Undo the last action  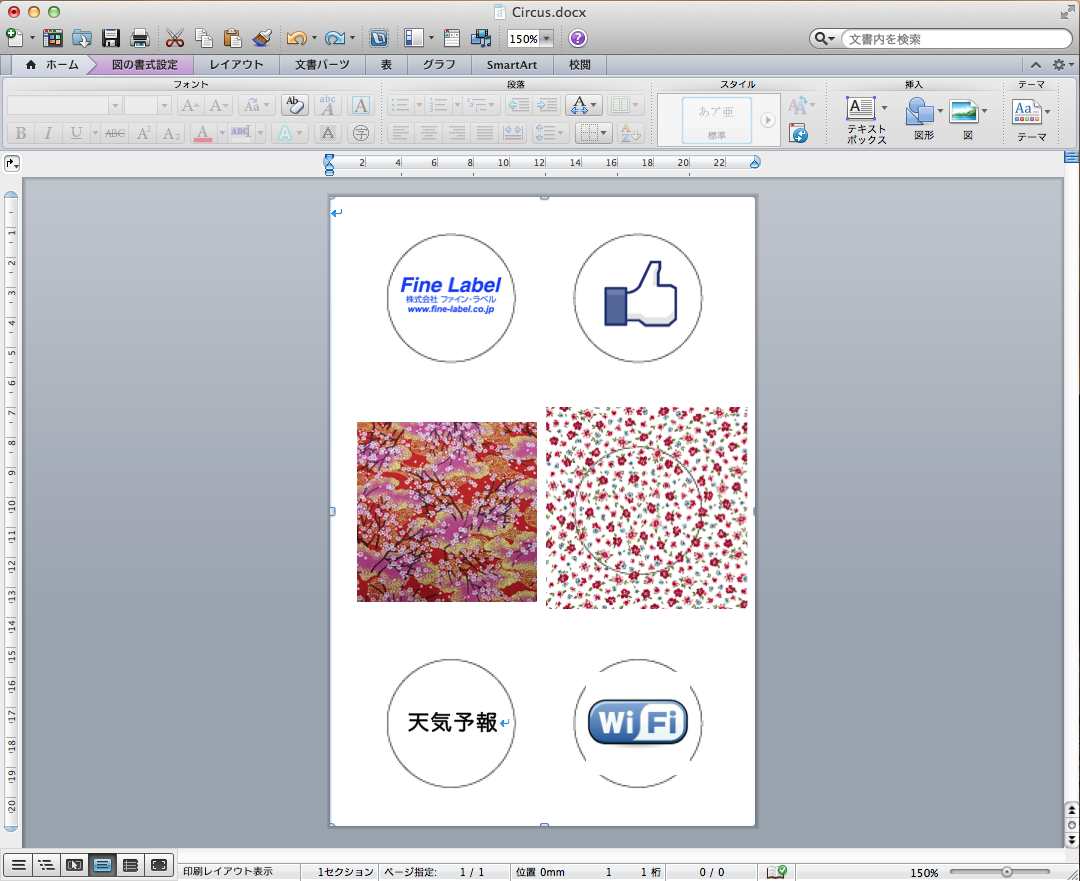[297, 38]
